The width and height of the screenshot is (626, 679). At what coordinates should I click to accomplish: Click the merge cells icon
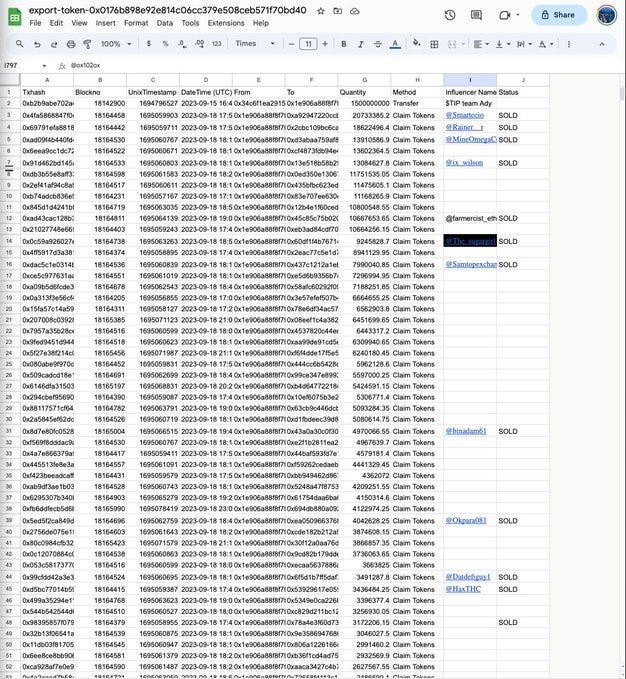(452, 44)
